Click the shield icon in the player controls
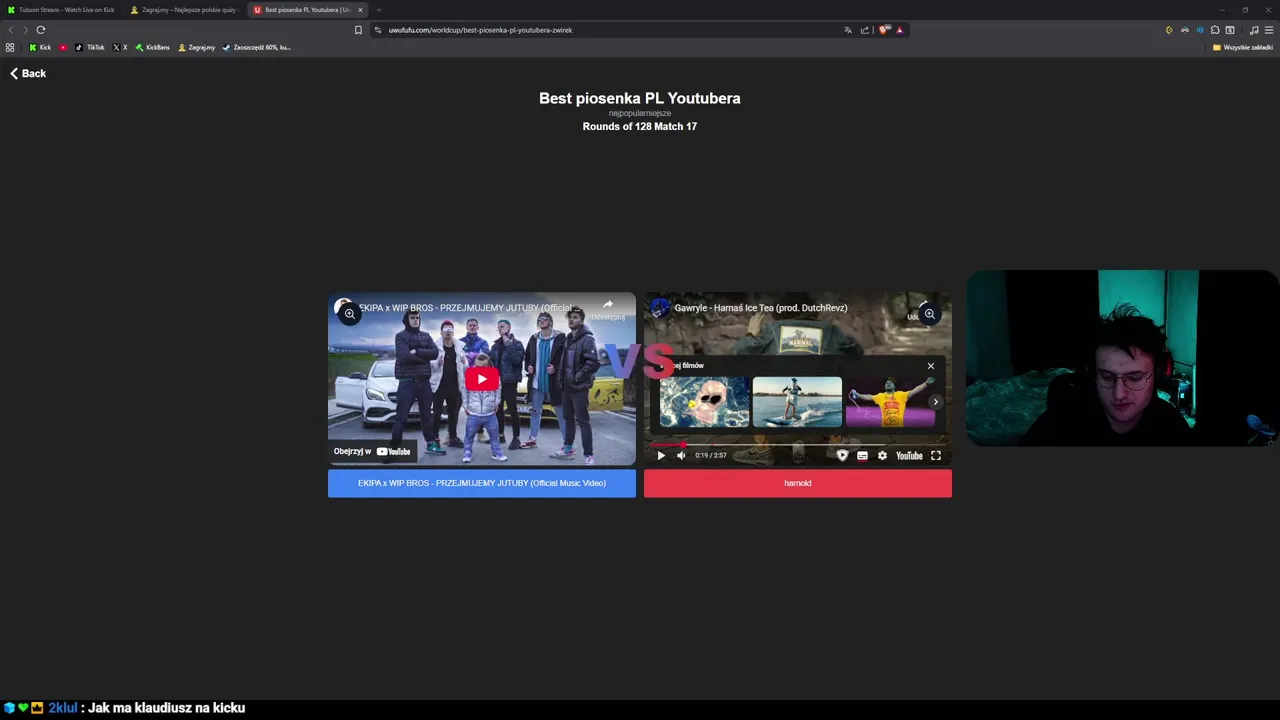The height and width of the screenshot is (720, 1280). click(842, 456)
